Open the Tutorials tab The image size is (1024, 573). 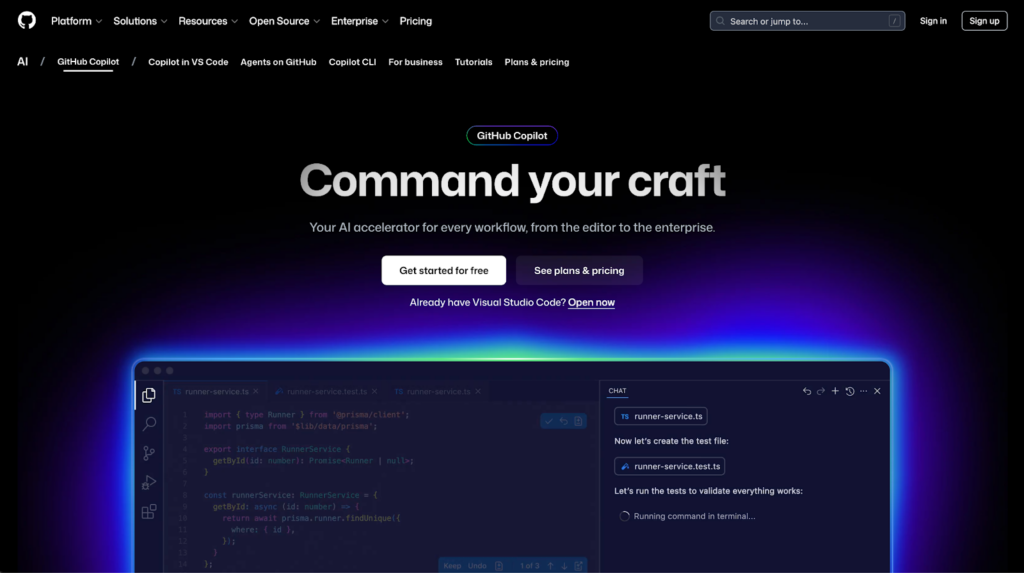pyautogui.click(x=473, y=62)
